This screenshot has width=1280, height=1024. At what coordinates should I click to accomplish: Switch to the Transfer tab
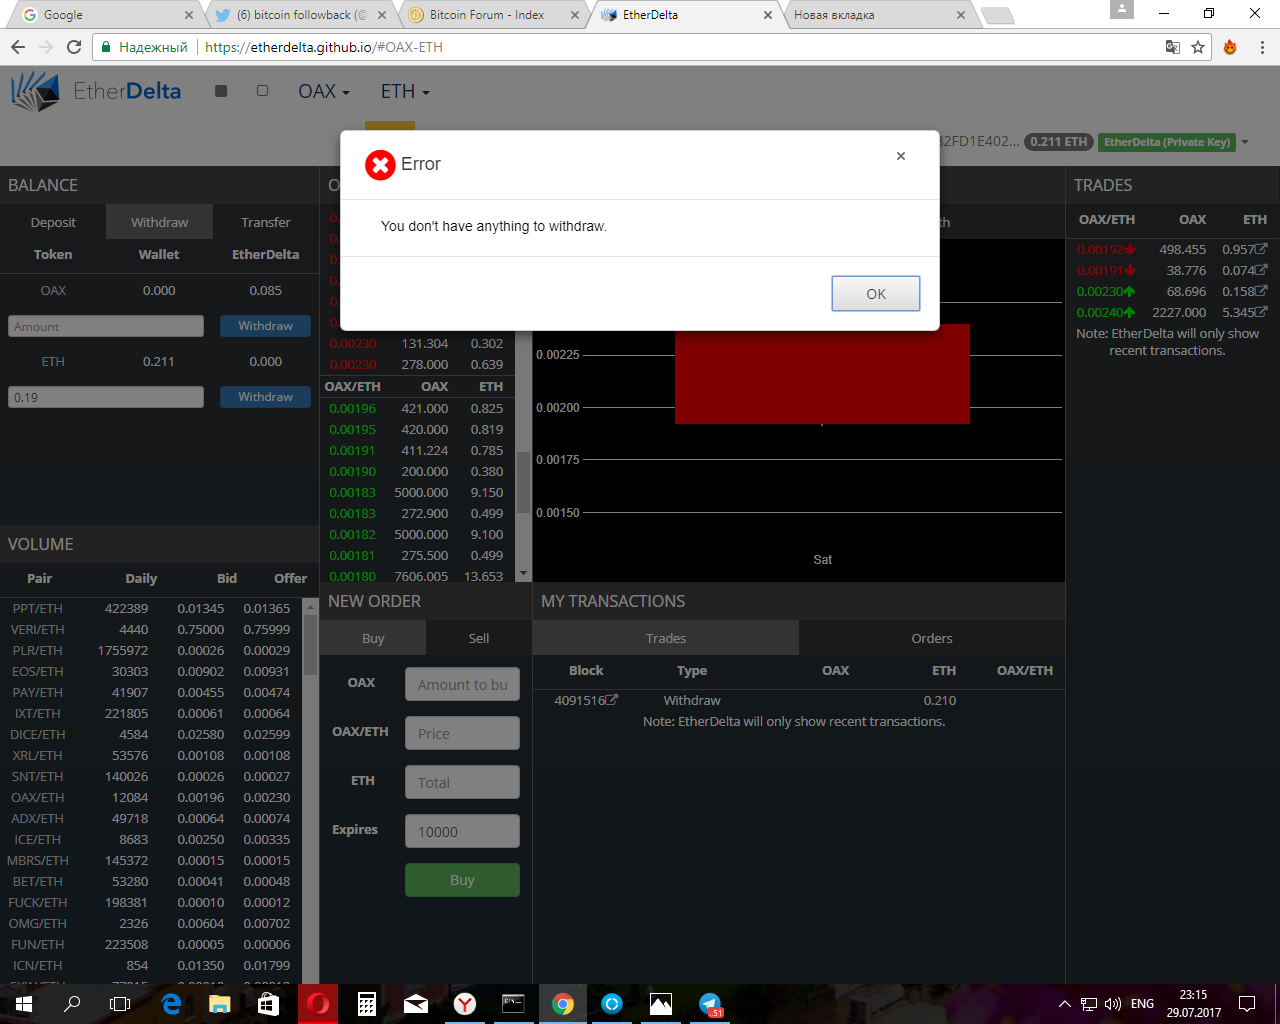(265, 222)
